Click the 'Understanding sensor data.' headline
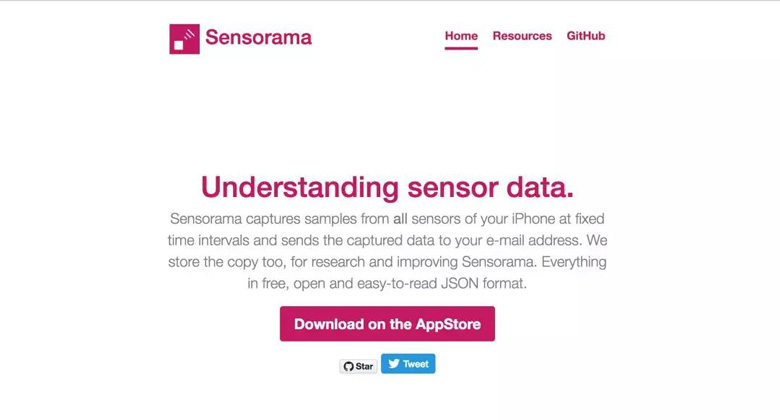Image resolution: width=780 pixels, height=420 pixels. point(387,187)
